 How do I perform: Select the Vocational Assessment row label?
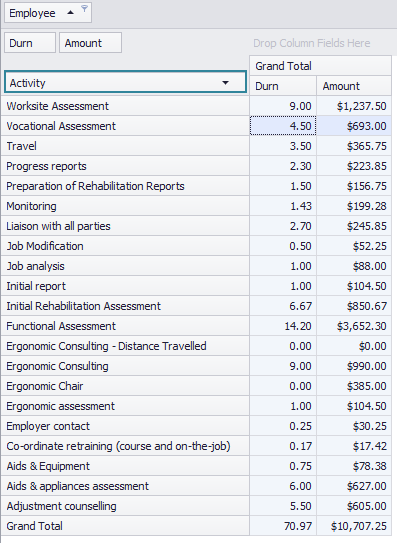coord(125,126)
